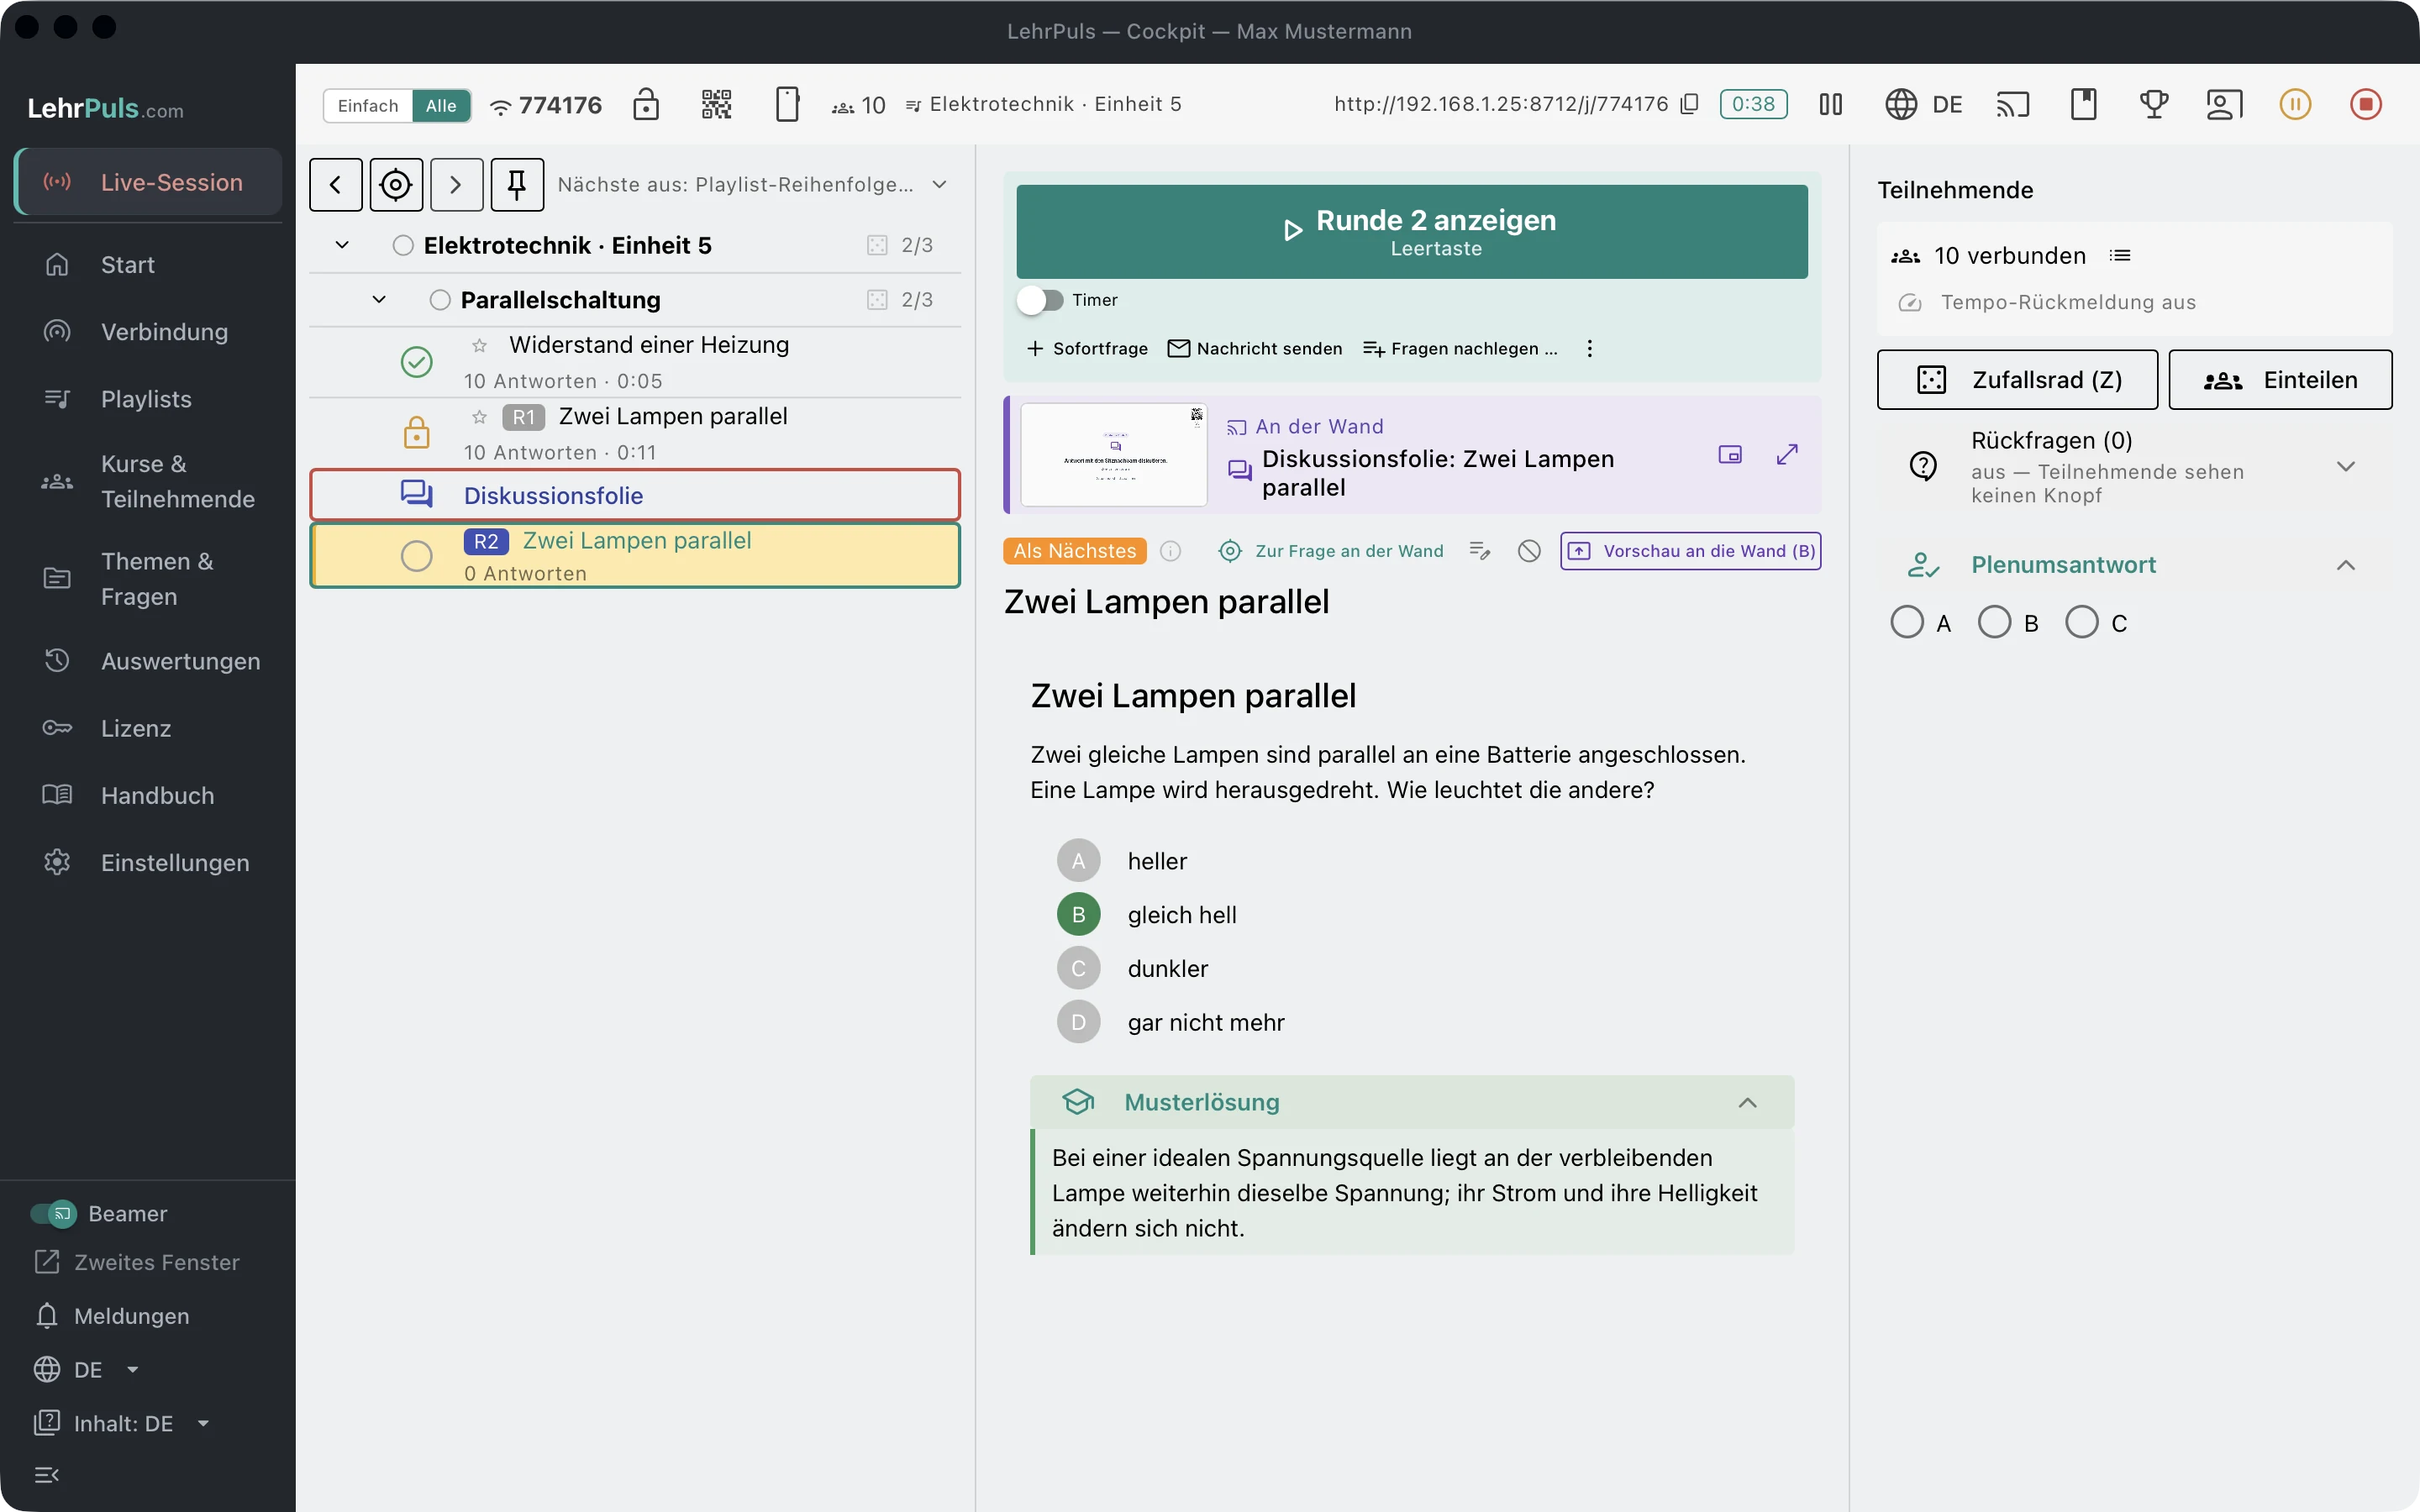Click the Einteilen button
2420x1512 pixels.
click(2280, 380)
